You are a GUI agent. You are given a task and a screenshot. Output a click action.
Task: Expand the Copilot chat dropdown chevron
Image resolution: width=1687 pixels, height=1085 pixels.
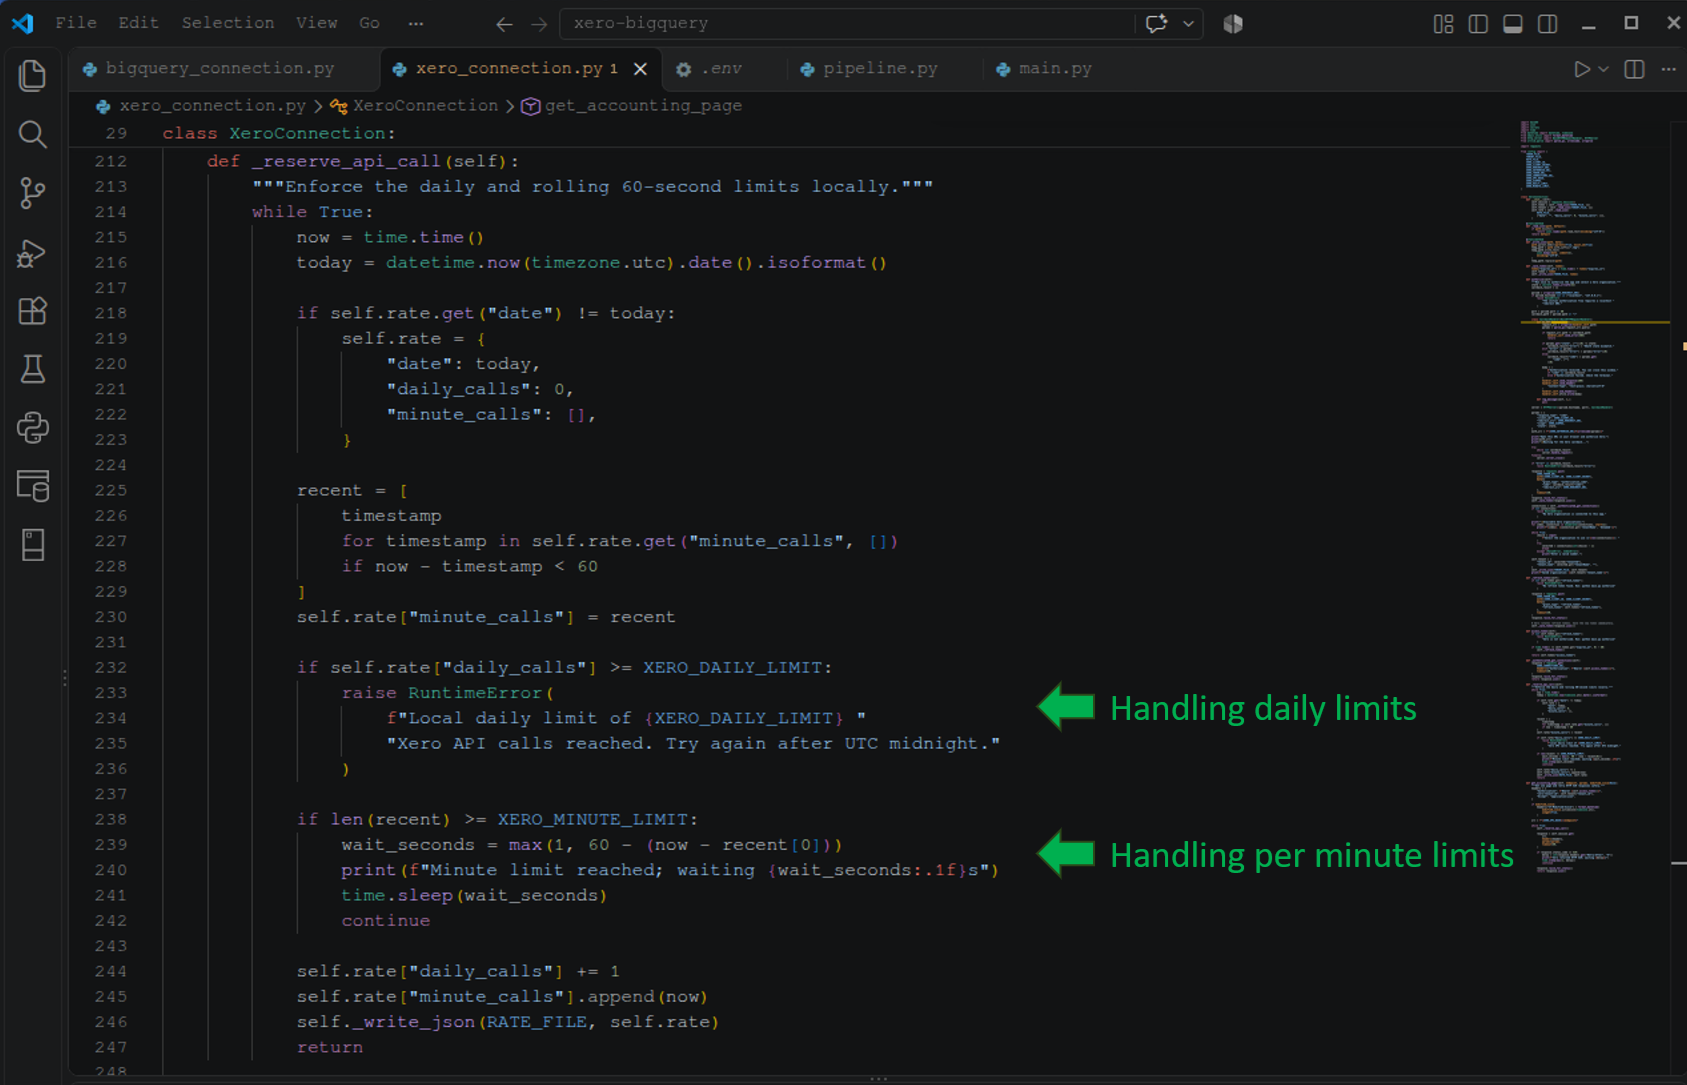1188,24
